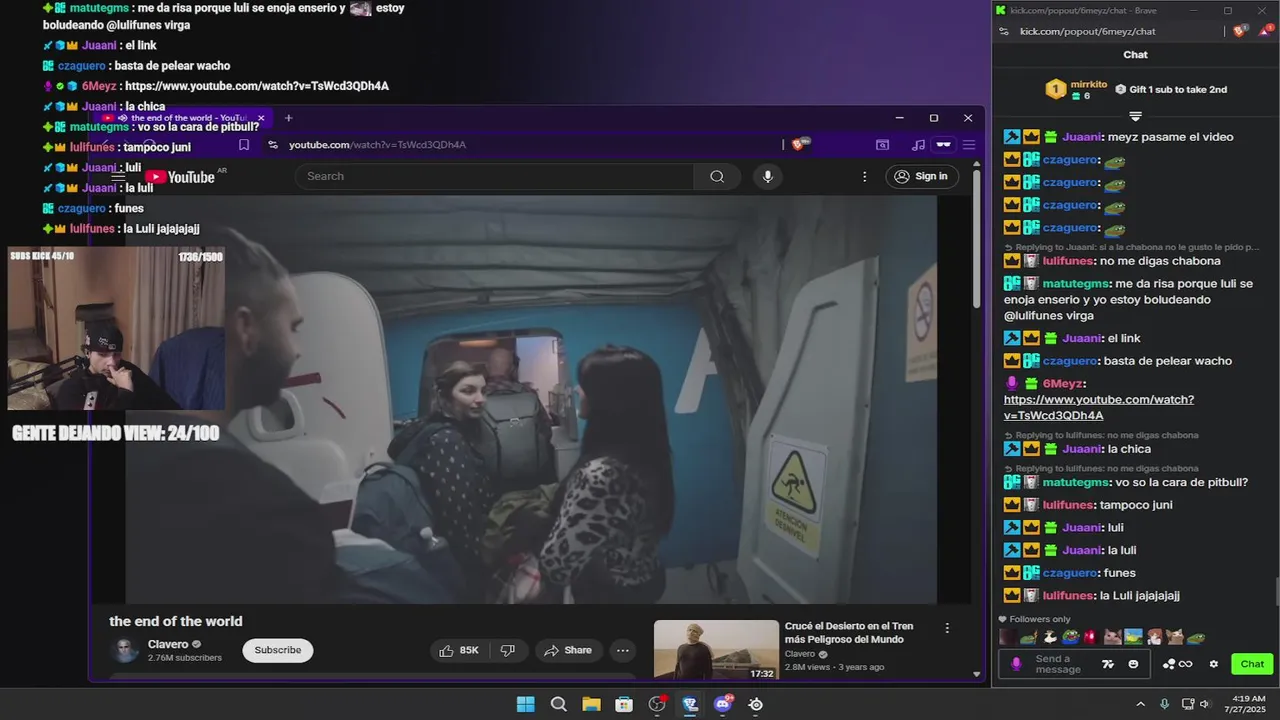Open site info icon in Kick popout address bar
Screen dimensions: 1280x720
pos(1002,31)
